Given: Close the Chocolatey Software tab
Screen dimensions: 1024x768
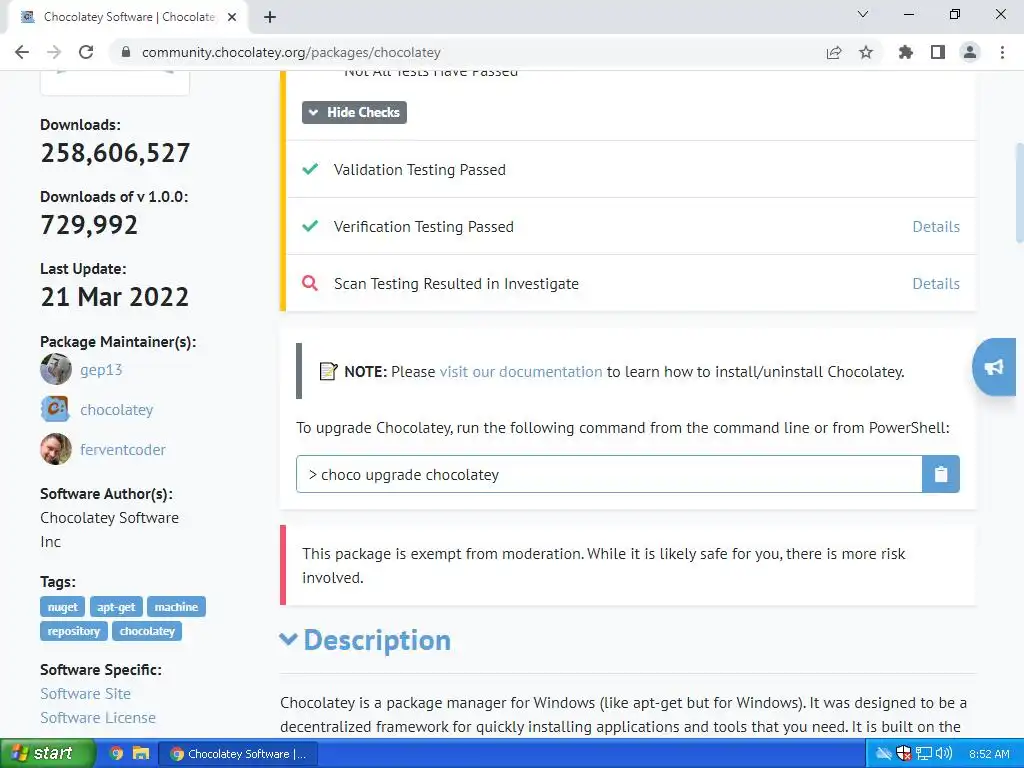Looking at the screenshot, I should [232, 17].
